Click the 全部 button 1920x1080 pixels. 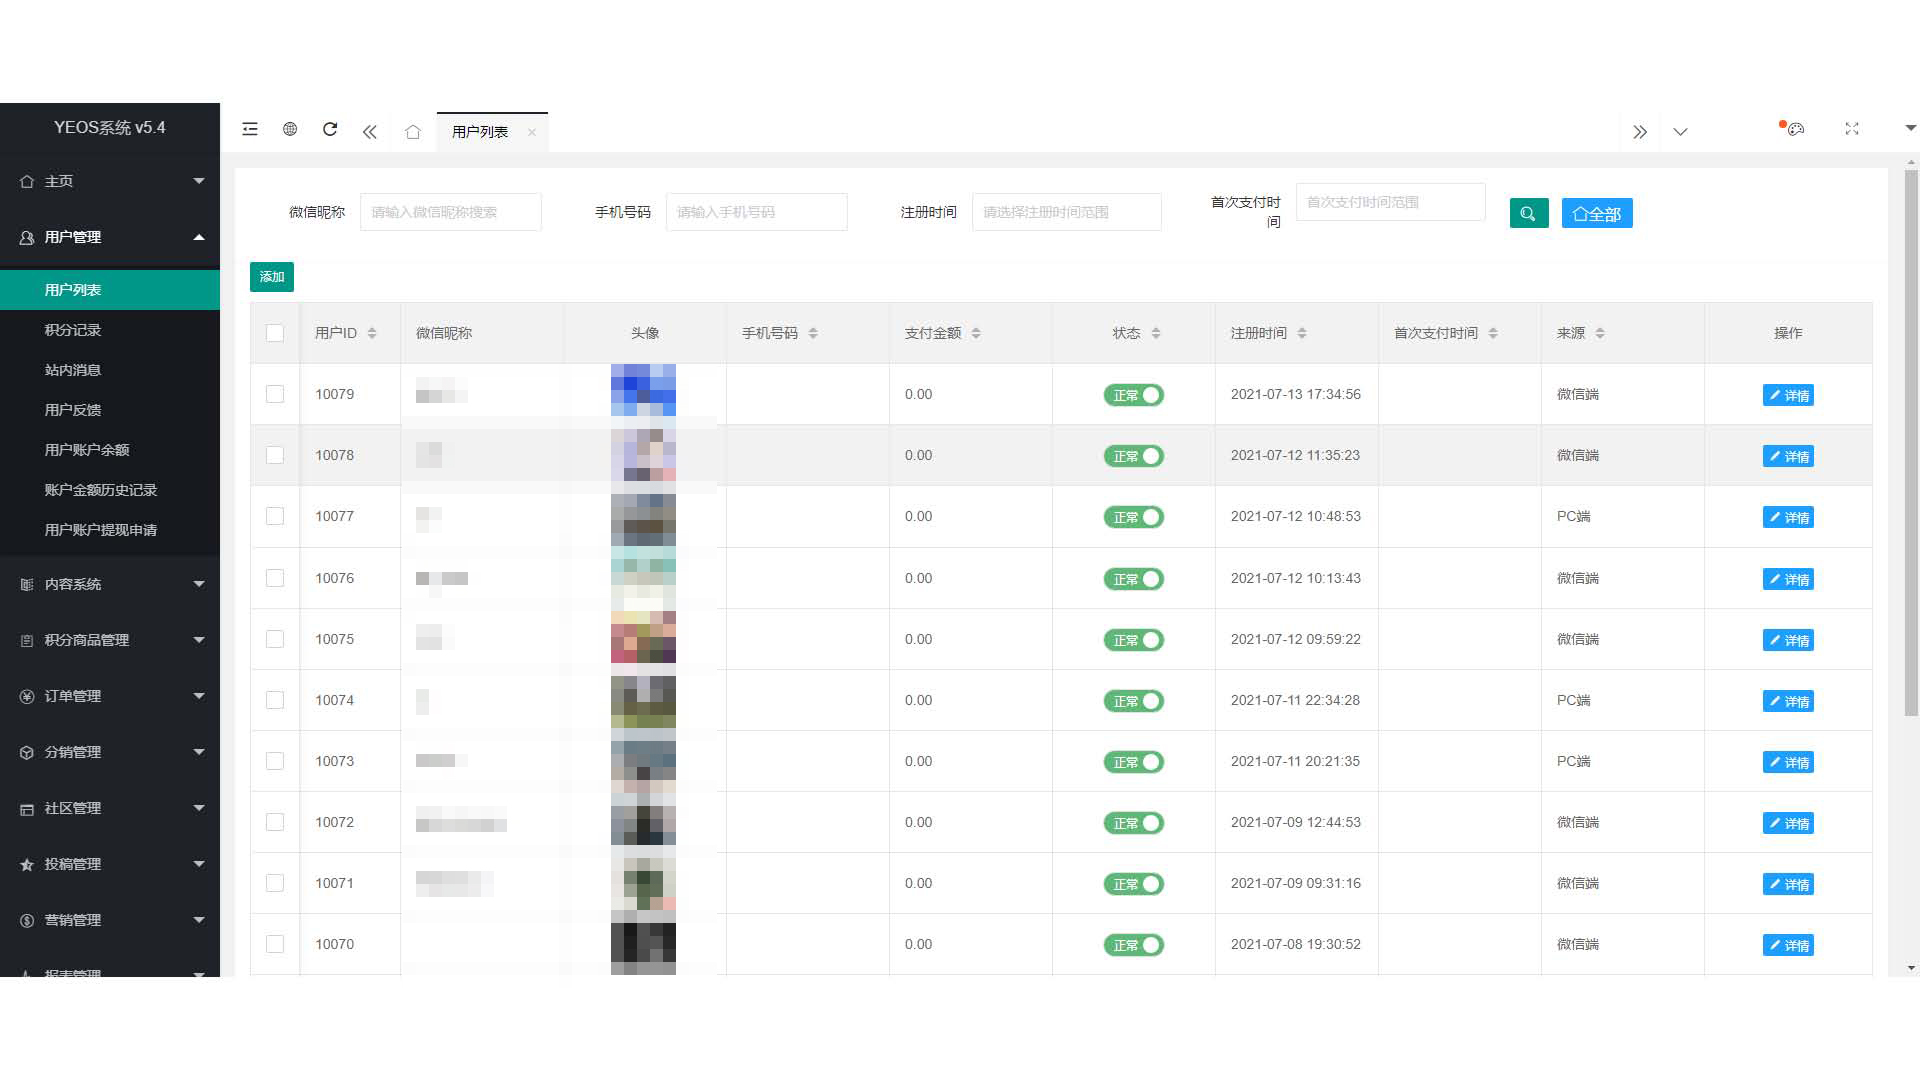[1597, 213]
